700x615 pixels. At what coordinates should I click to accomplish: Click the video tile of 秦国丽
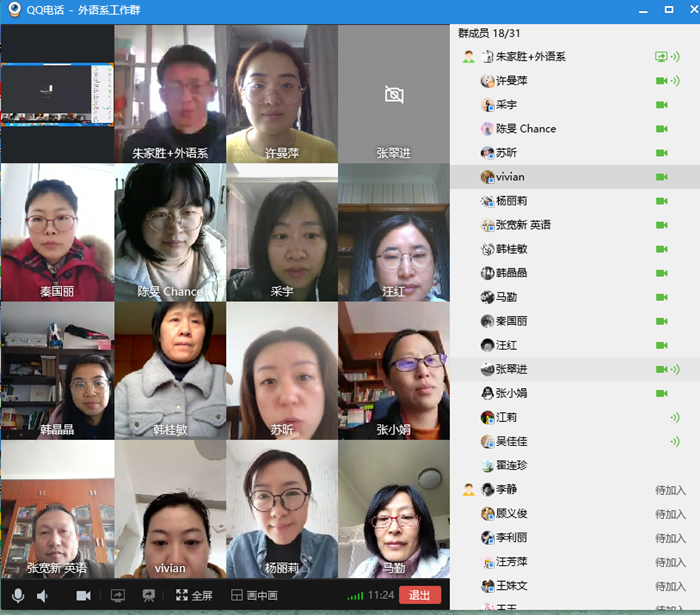58,232
